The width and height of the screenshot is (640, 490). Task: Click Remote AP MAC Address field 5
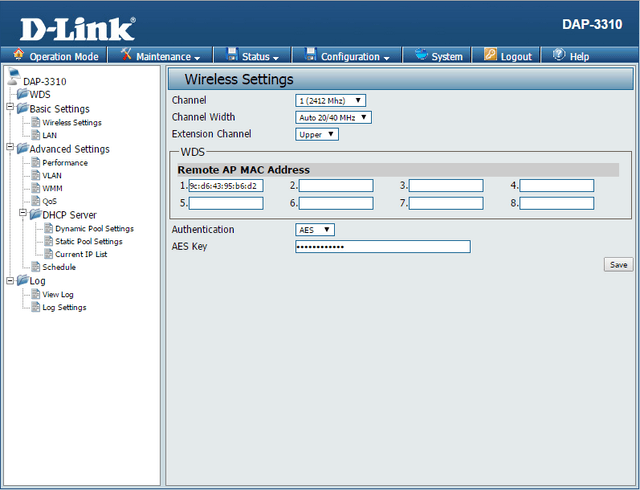click(226, 203)
